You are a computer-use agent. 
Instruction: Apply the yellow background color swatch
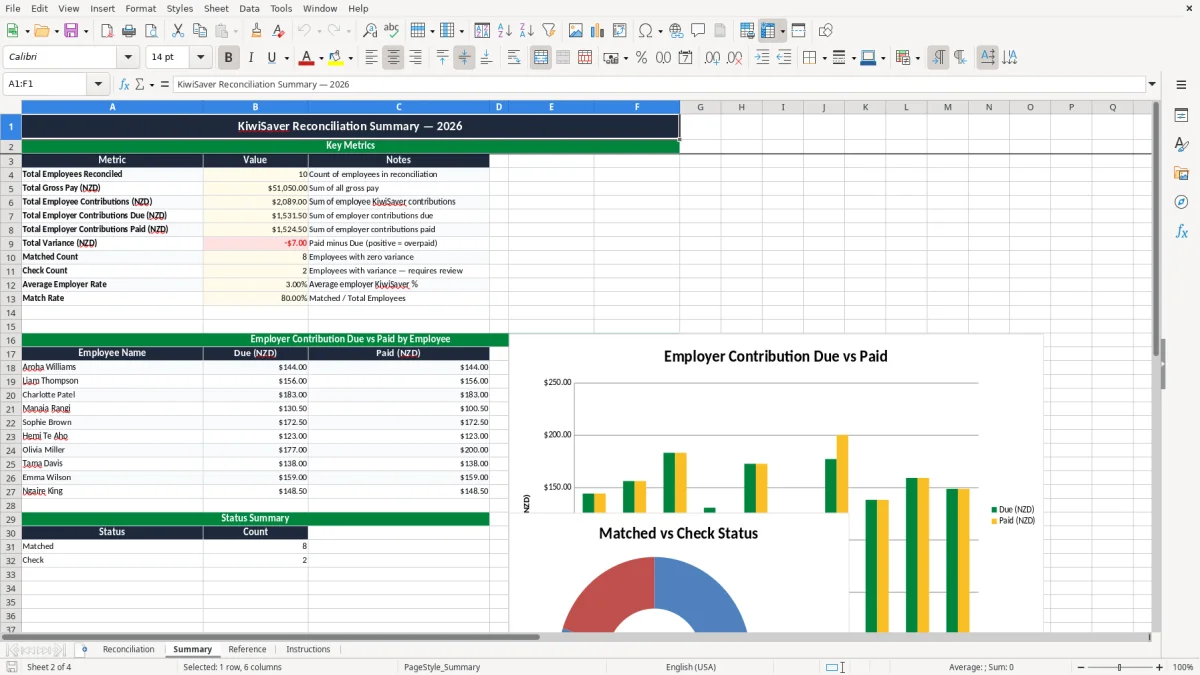coord(336,58)
